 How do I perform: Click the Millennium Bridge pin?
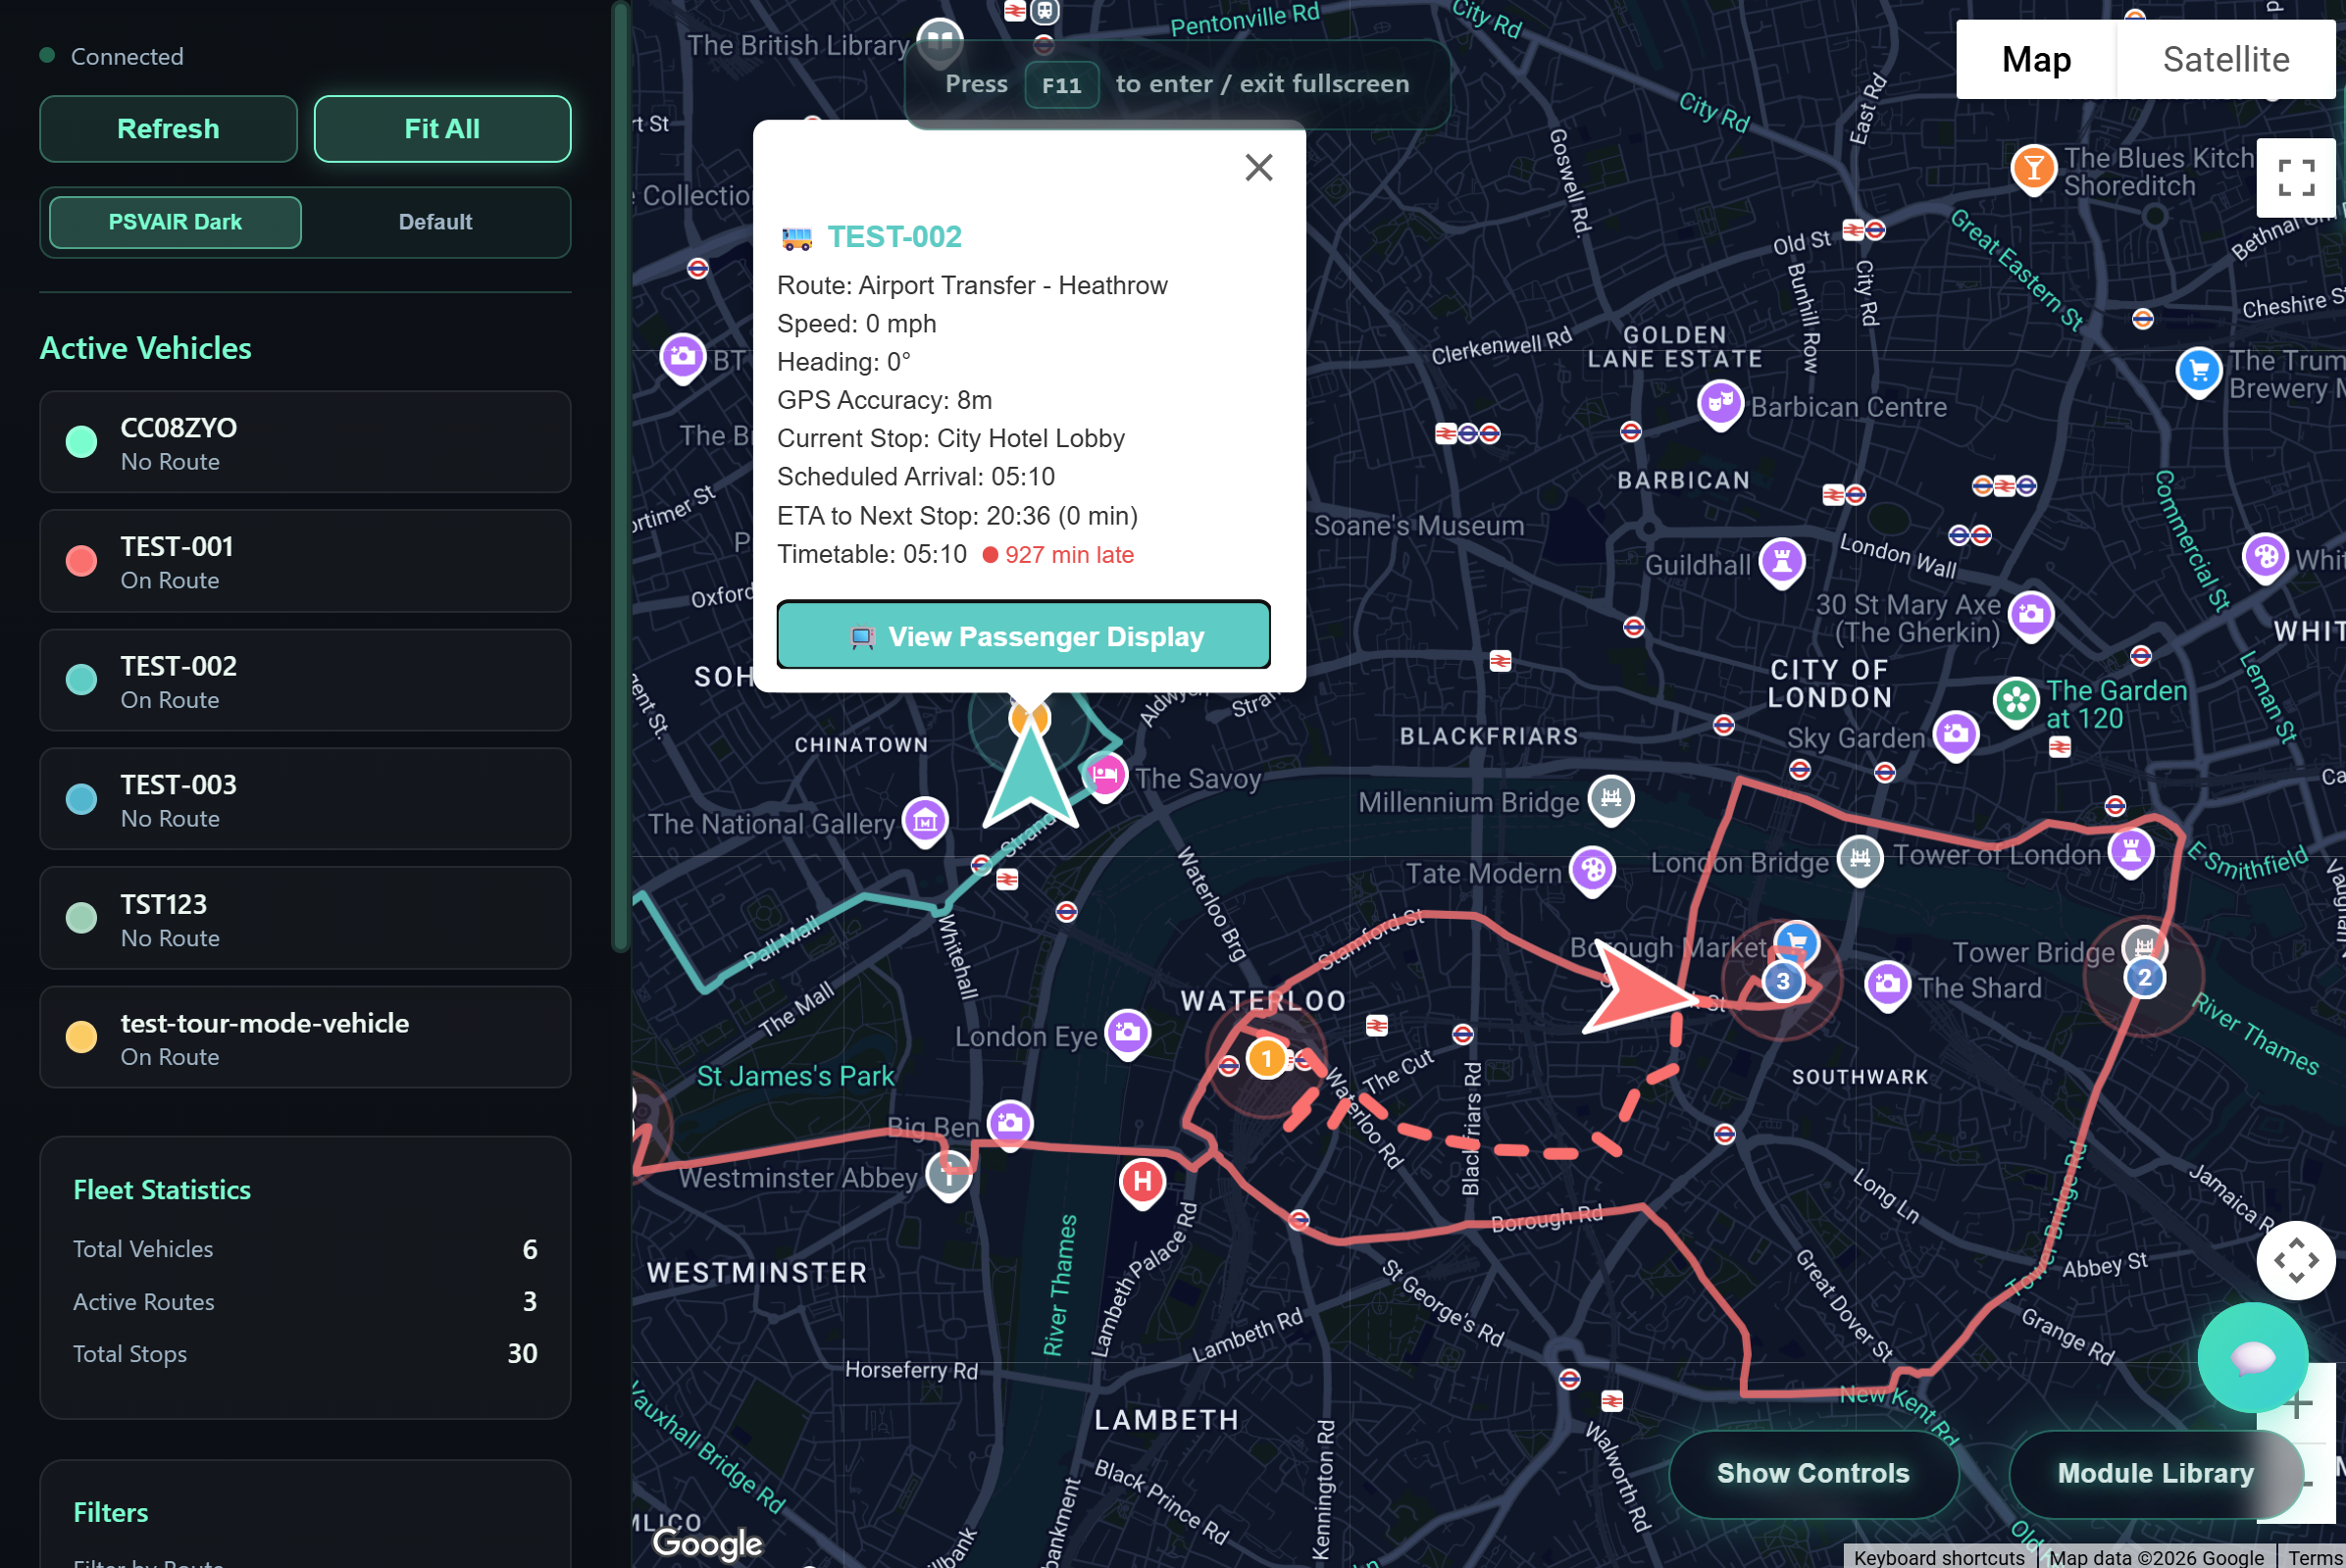click(x=1611, y=799)
